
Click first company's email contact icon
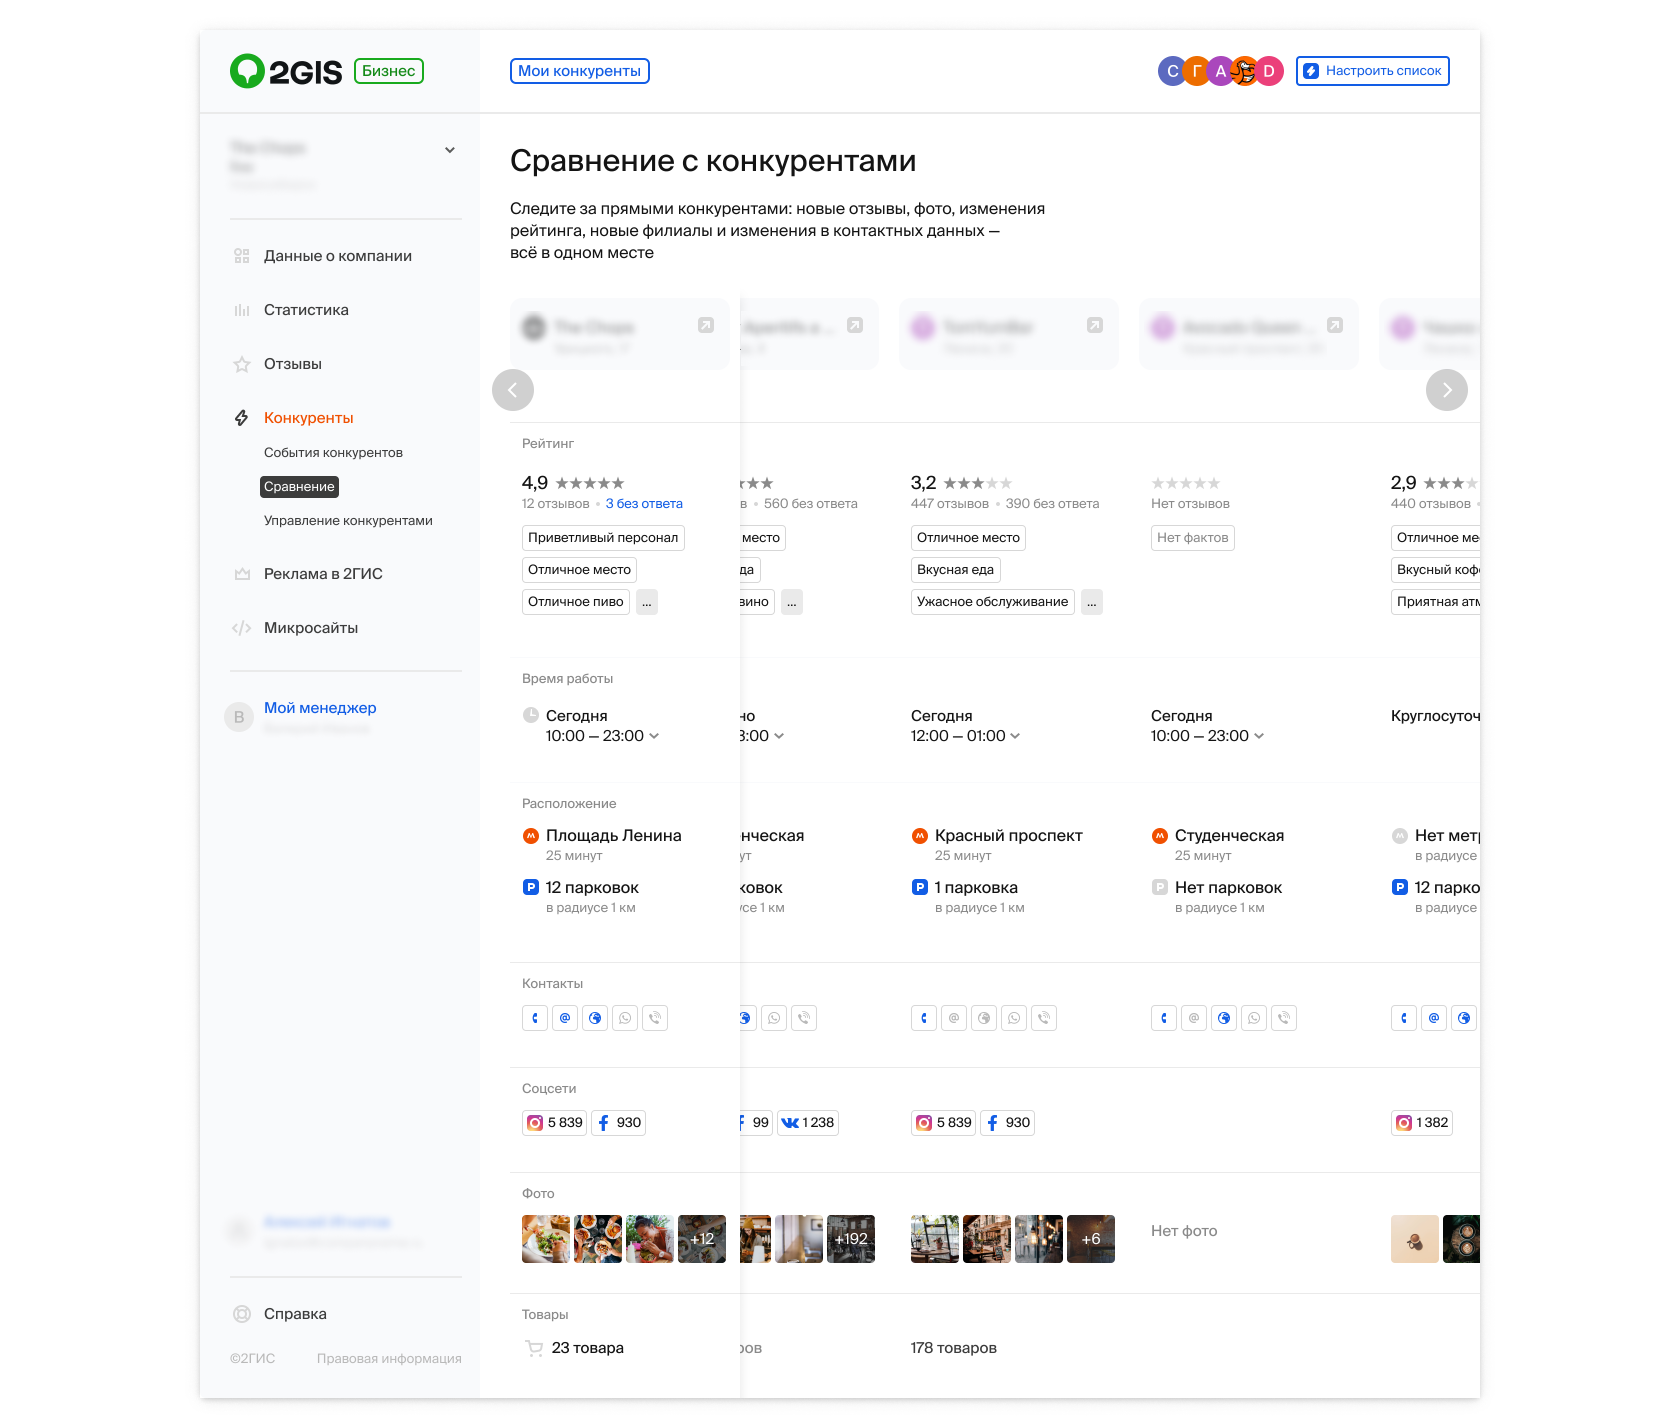coord(565,1018)
